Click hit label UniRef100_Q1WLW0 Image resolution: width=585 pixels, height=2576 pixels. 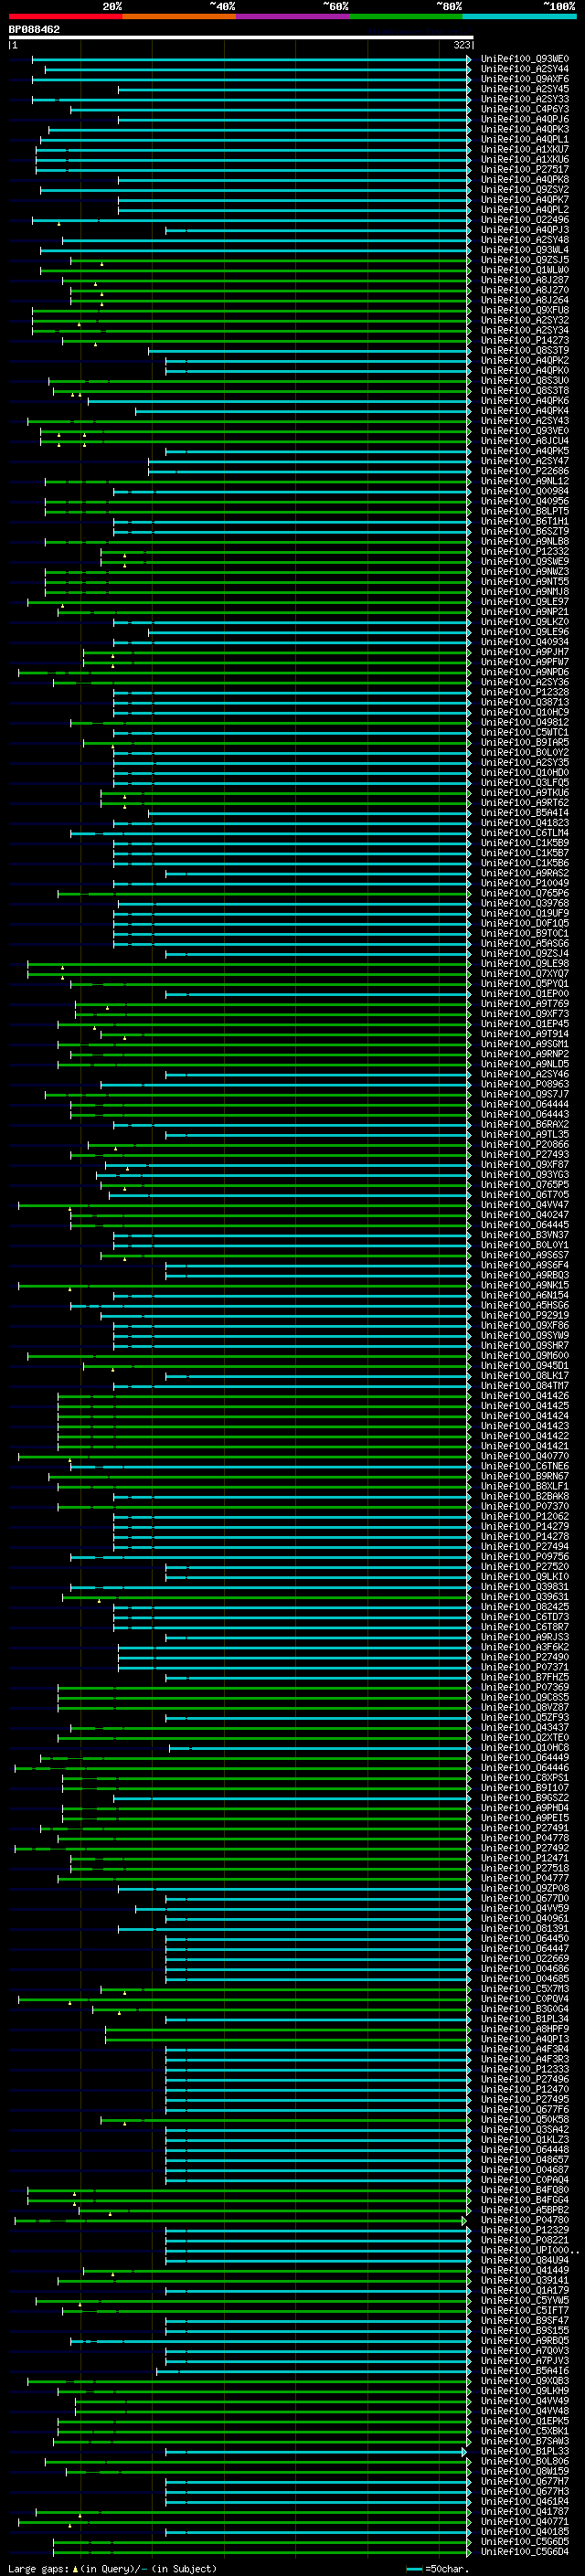click(x=524, y=270)
